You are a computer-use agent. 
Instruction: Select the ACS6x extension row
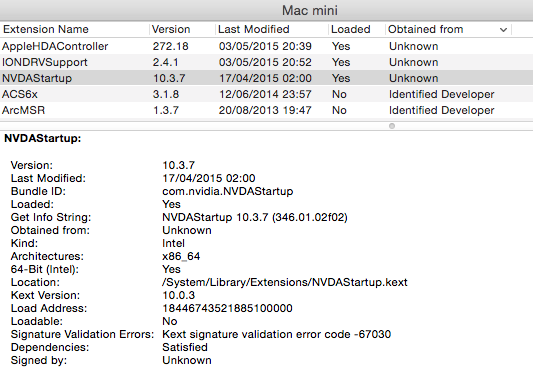[266, 94]
